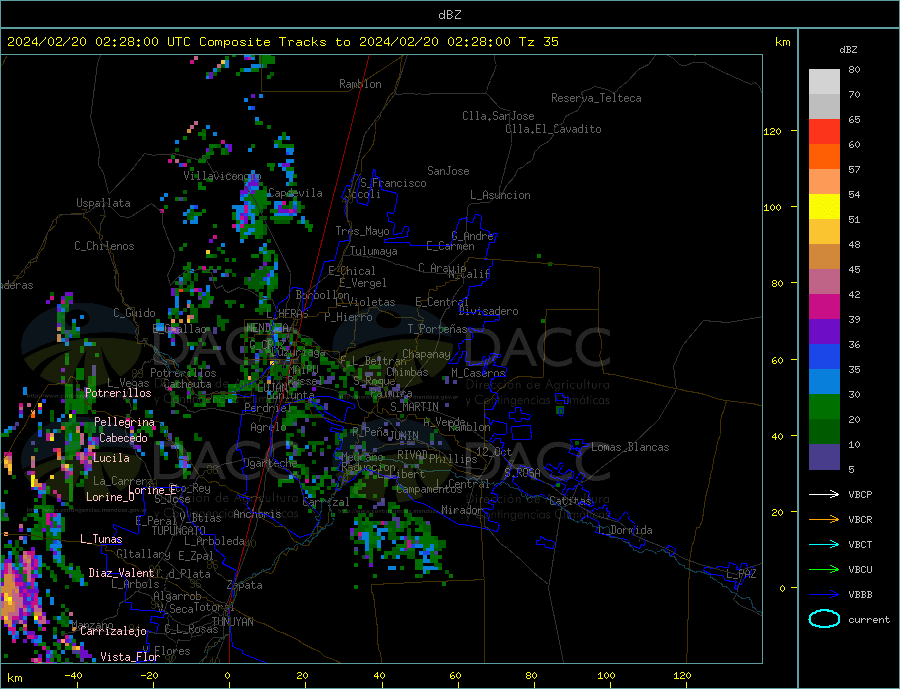Click the 120 tick on vertical km axis
Image resolution: width=900 pixels, height=689 pixels.
pos(773,131)
